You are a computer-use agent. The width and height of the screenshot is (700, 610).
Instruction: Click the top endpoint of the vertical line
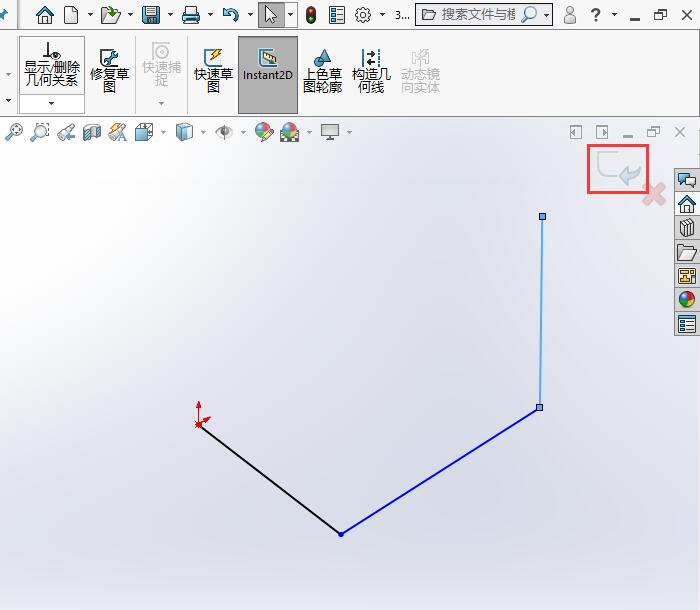pos(542,217)
